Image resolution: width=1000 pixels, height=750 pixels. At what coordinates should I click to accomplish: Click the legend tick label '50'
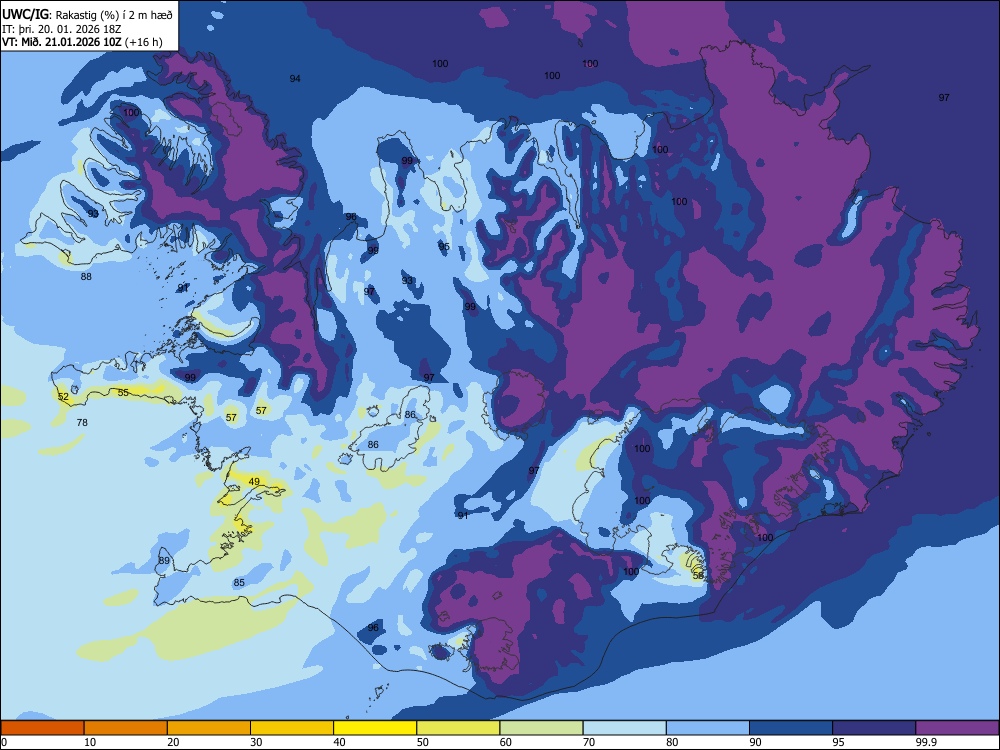(423, 742)
